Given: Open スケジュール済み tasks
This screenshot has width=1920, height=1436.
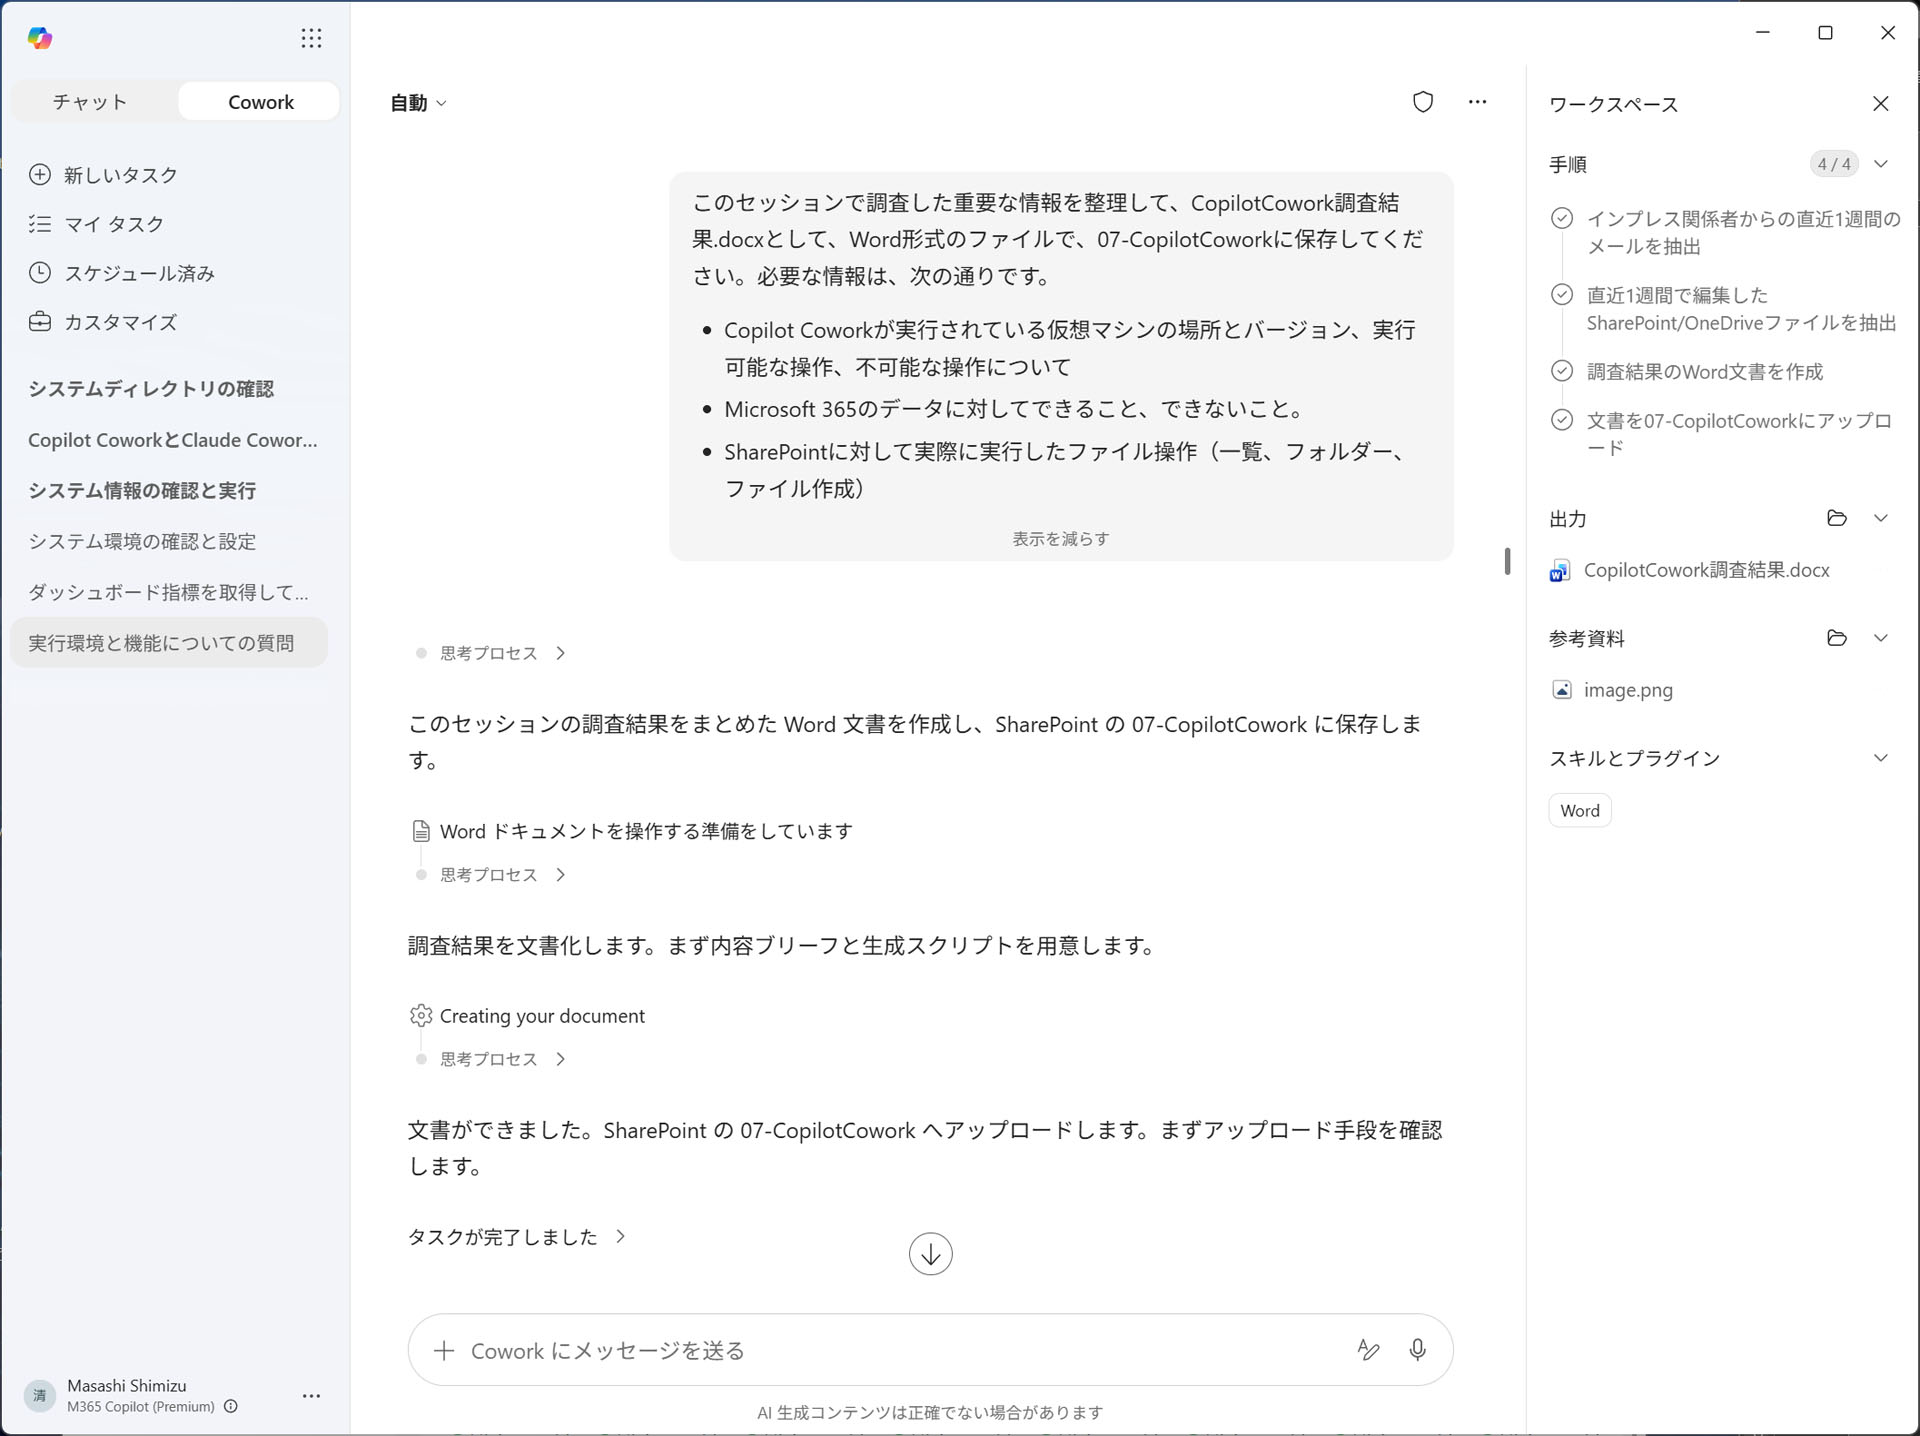Looking at the screenshot, I should 139,273.
